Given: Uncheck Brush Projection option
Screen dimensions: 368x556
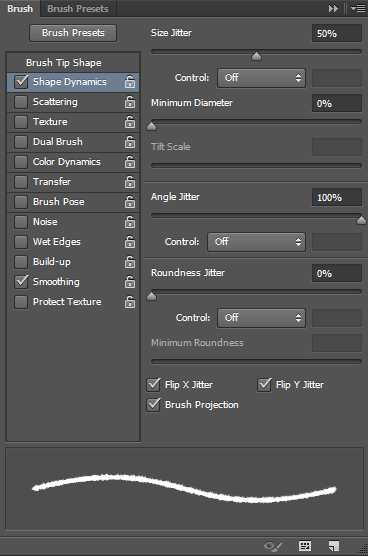Looking at the screenshot, I should (x=153, y=404).
